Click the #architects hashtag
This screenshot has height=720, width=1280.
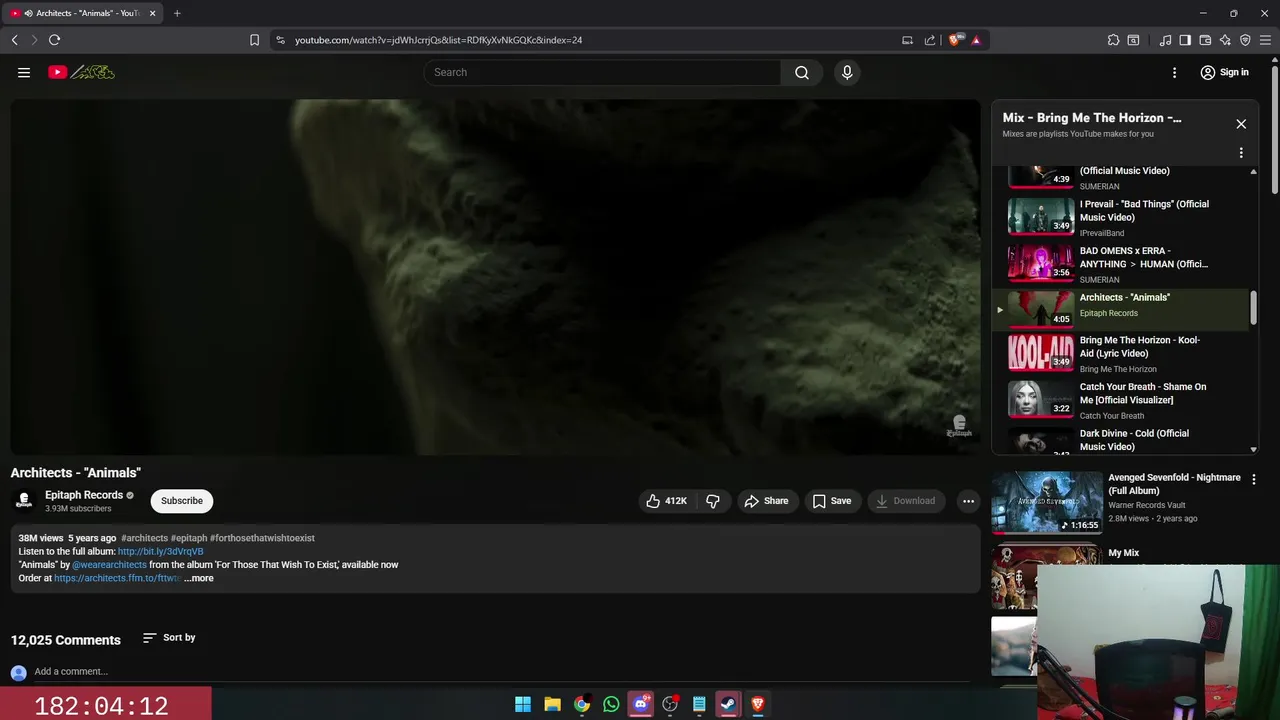(145, 538)
